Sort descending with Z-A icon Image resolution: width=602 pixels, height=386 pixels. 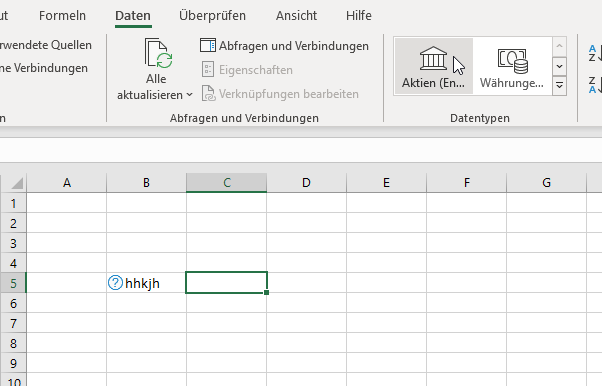pos(595,85)
